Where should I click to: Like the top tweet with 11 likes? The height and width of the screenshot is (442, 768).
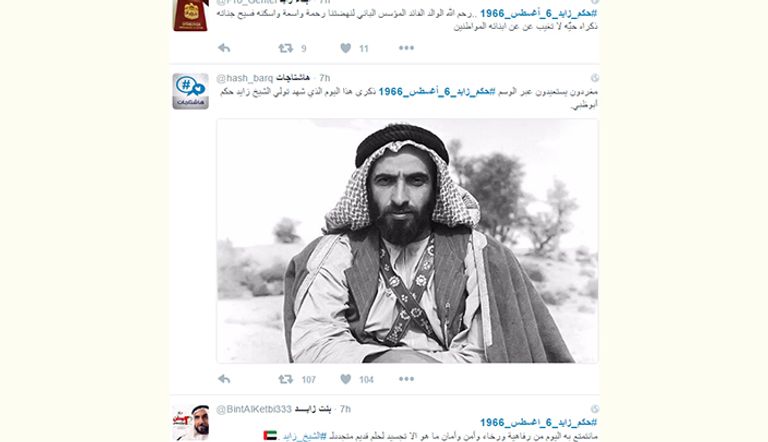pyautogui.click(x=345, y=48)
